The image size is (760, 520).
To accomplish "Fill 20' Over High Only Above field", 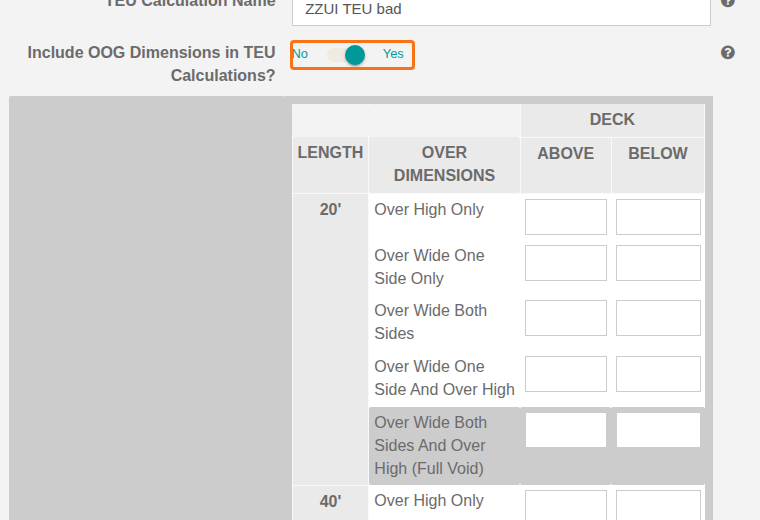I will click(566, 217).
